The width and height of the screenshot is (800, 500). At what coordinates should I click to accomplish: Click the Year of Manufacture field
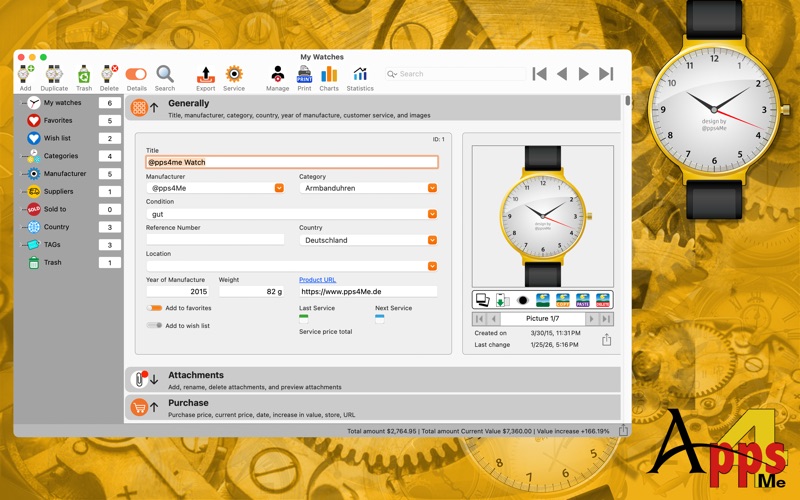coord(178,291)
